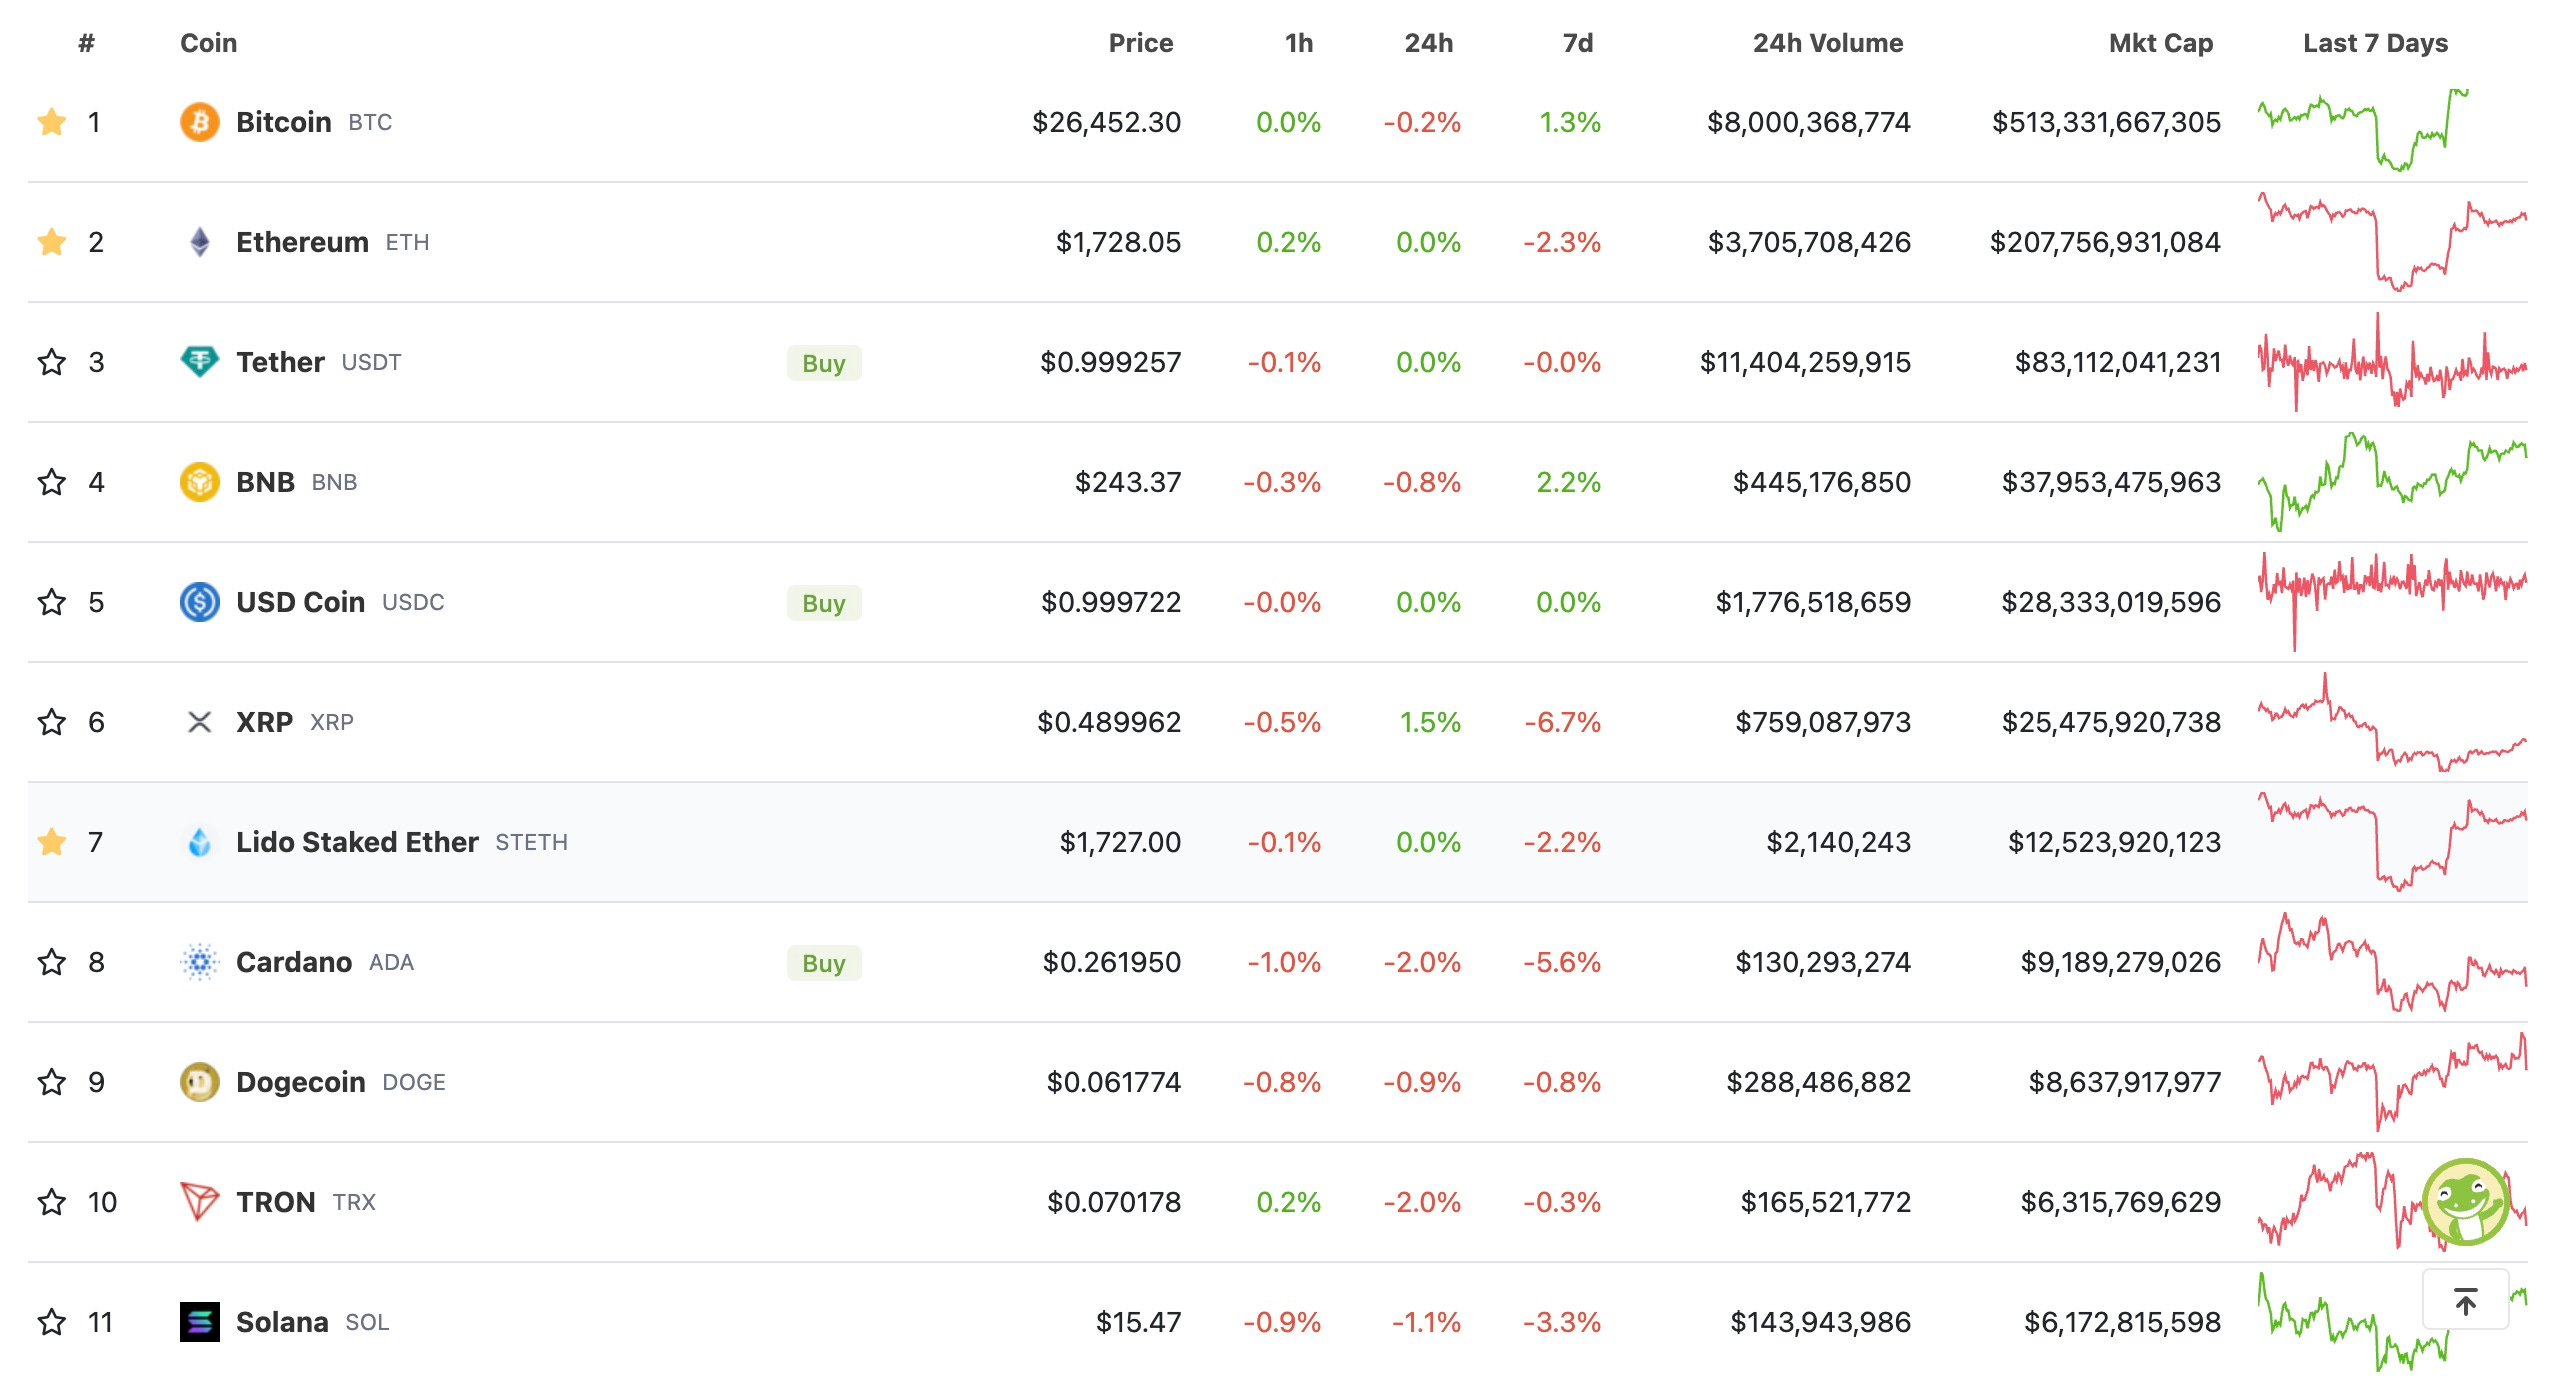Click the Bitcoin logo icon
This screenshot has height=1376, width=2558.
click(200, 122)
